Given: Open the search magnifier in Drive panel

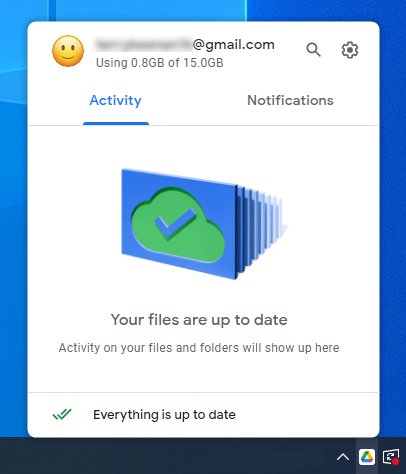Looking at the screenshot, I should point(313,50).
